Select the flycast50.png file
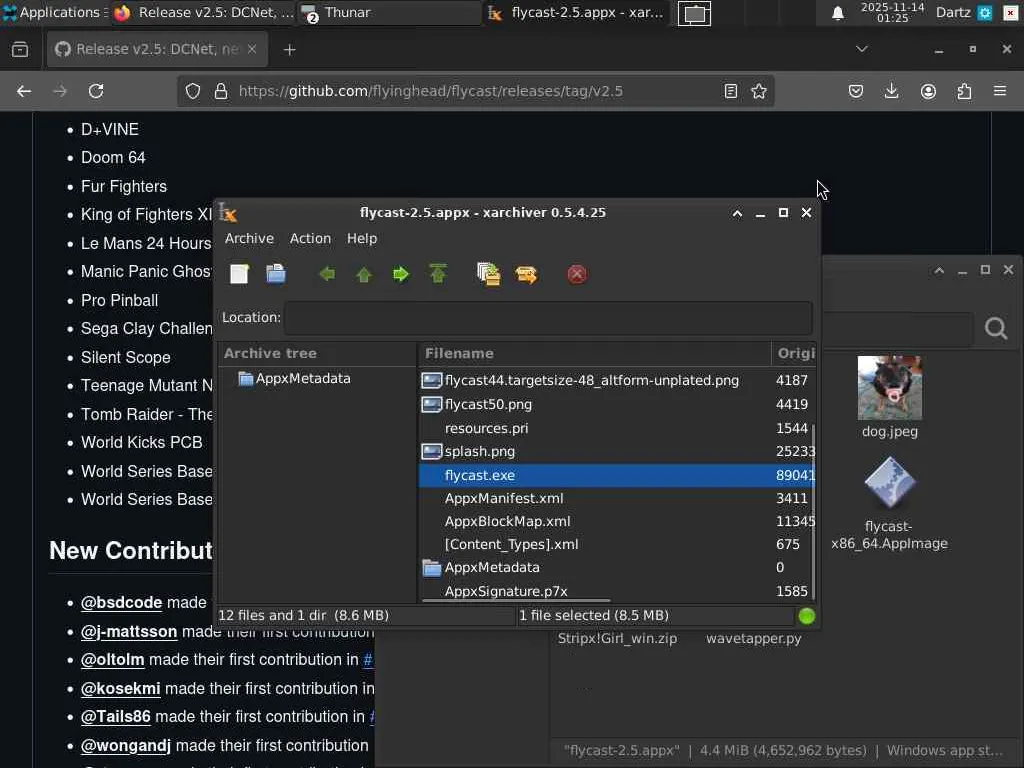This screenshot has height=768, width=1024. point(616,404)
